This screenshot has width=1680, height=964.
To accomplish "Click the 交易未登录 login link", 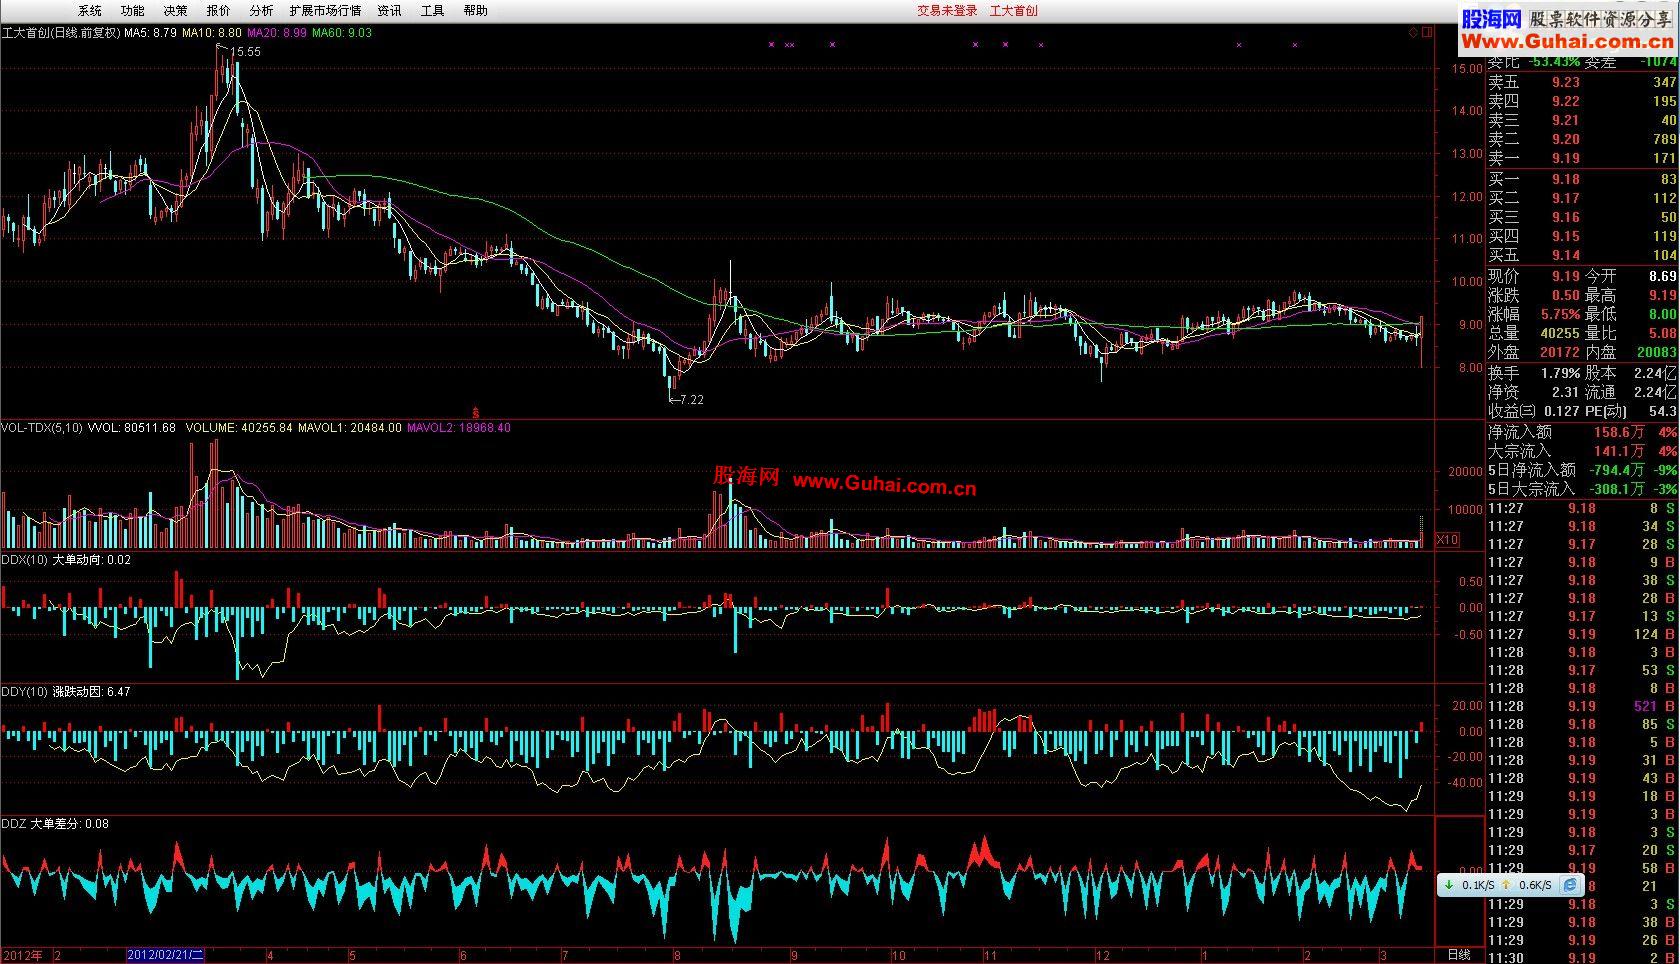I will pos(947,11).
